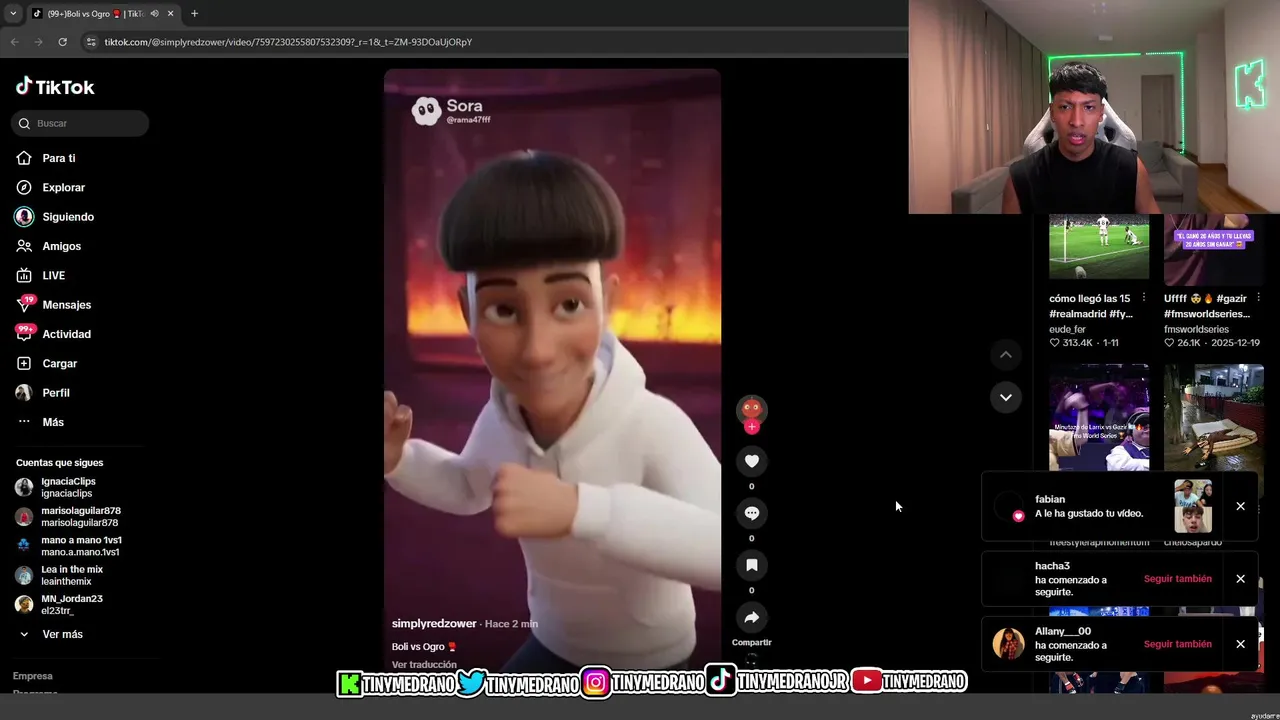Go back in browser history
This screenshot has height=720, width=1280.
point(14,42)
